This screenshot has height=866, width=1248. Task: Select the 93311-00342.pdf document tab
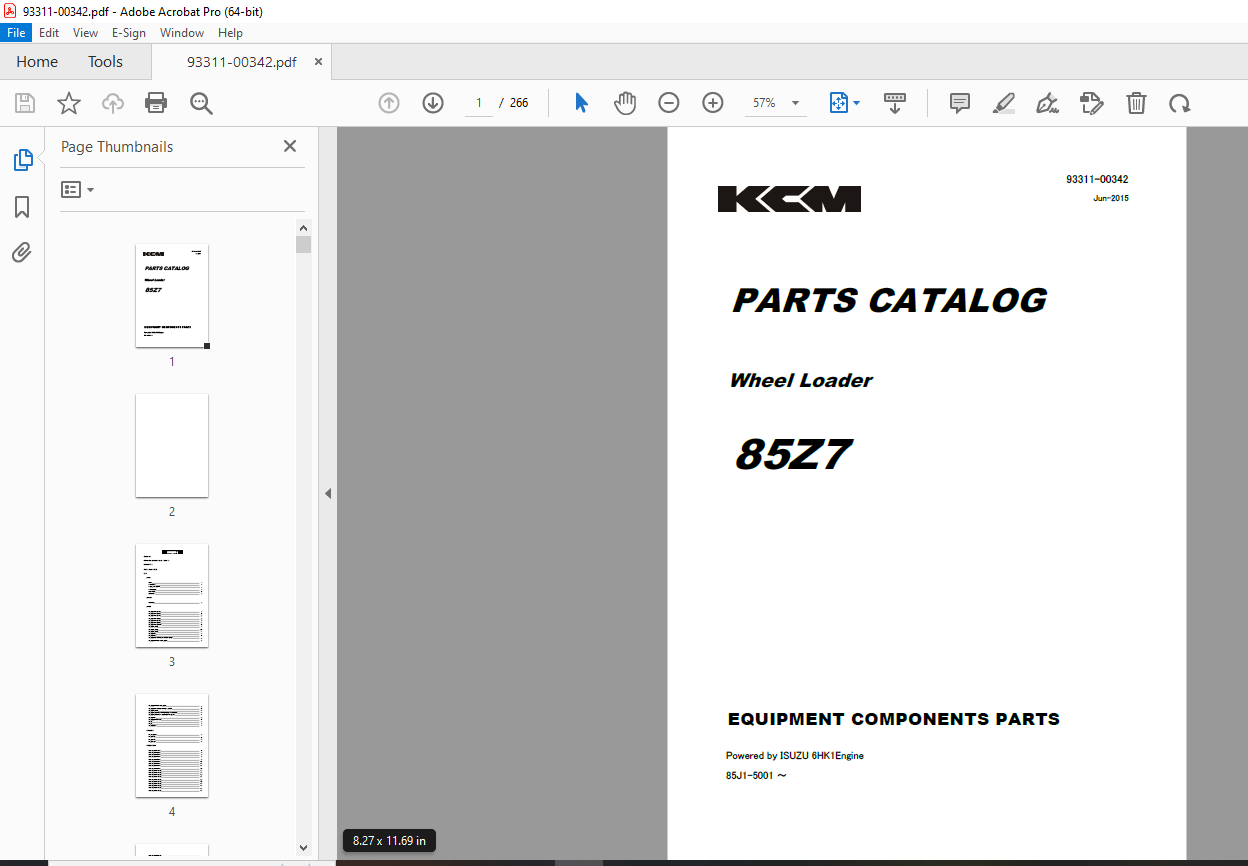tap(241, 61)
